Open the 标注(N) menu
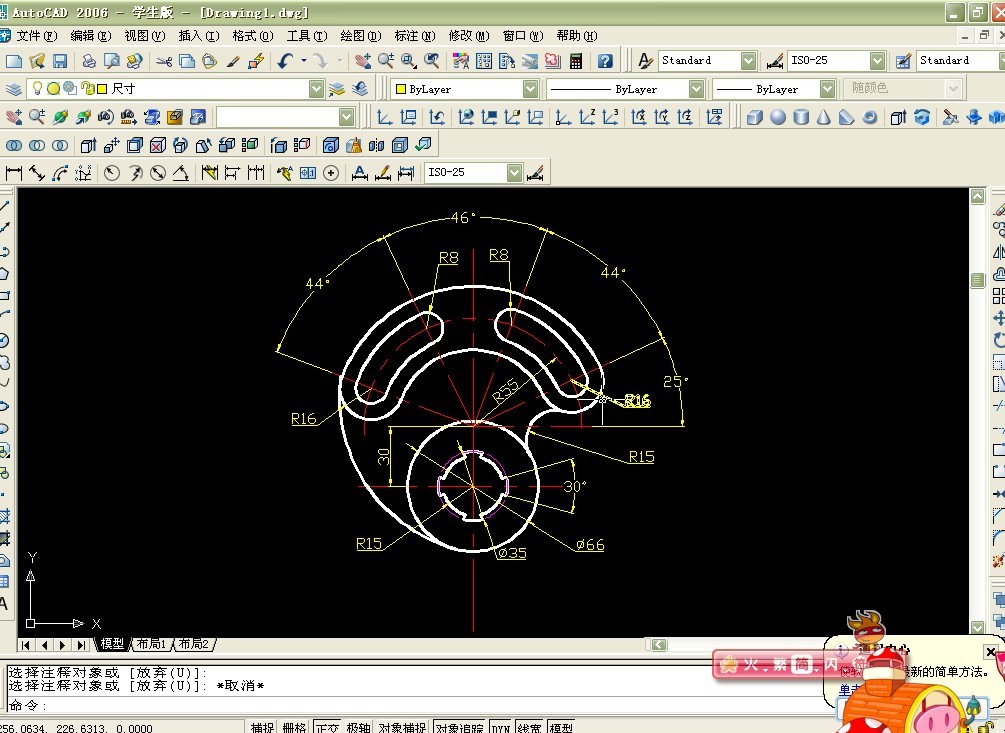The width and height of the screenshot is (1005, 733). 415,36
